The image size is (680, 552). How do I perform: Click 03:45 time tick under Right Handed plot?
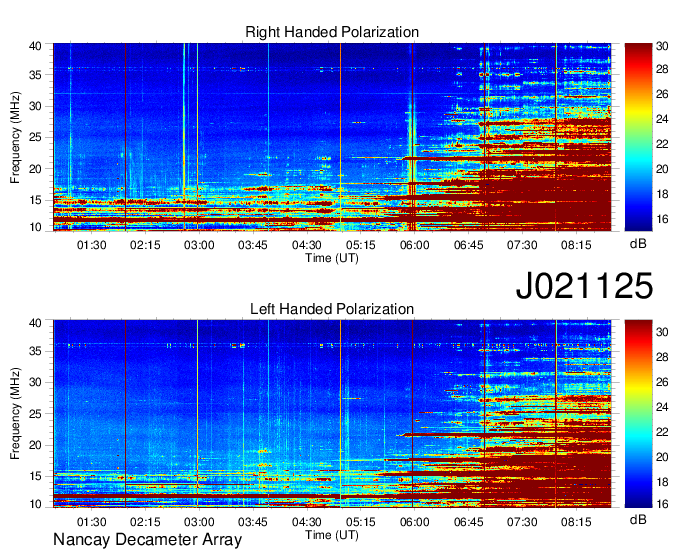(253, 245)
